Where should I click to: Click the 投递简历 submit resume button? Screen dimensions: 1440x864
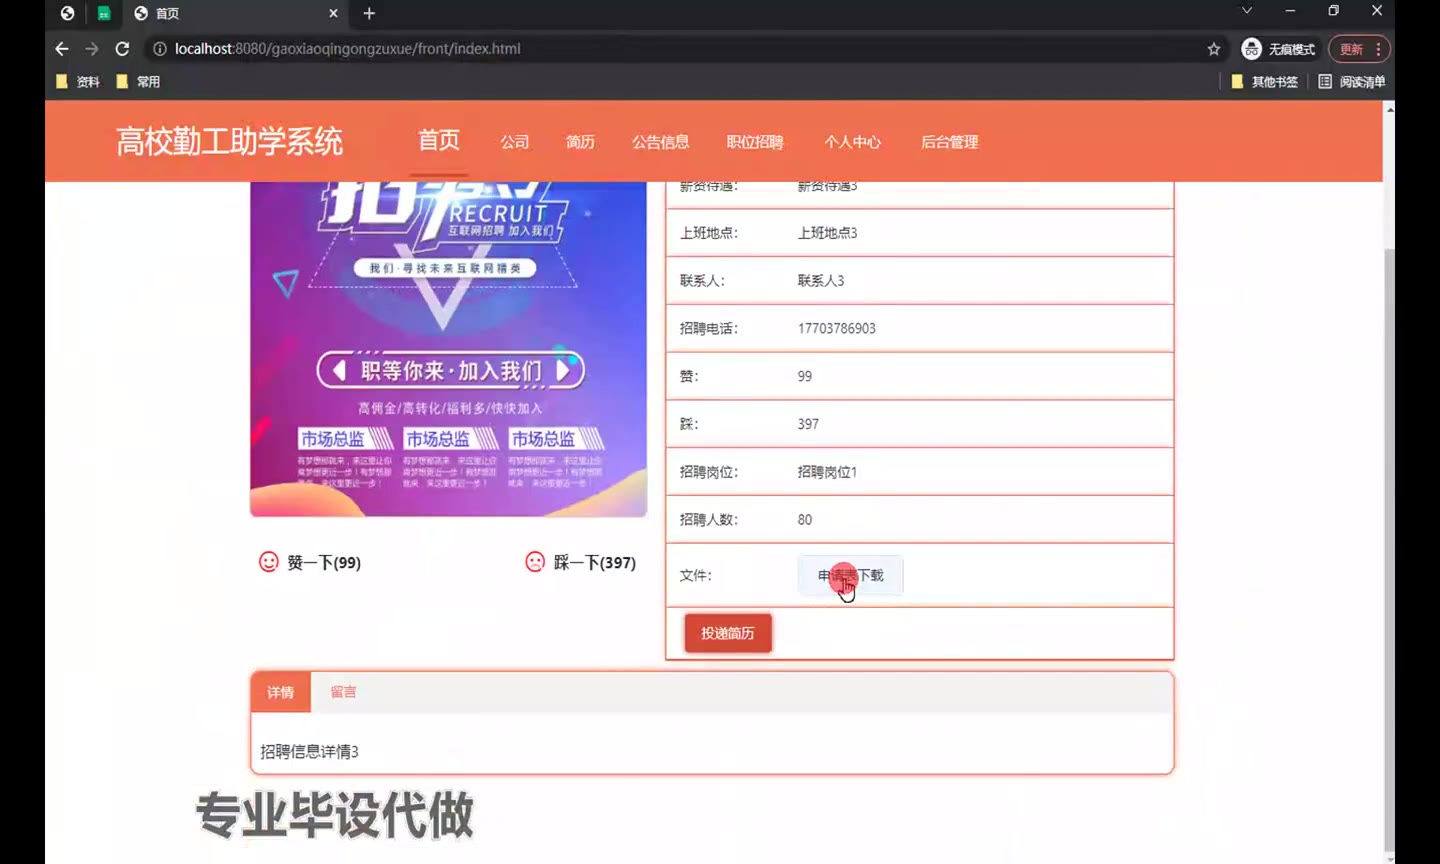pos(728,633)
